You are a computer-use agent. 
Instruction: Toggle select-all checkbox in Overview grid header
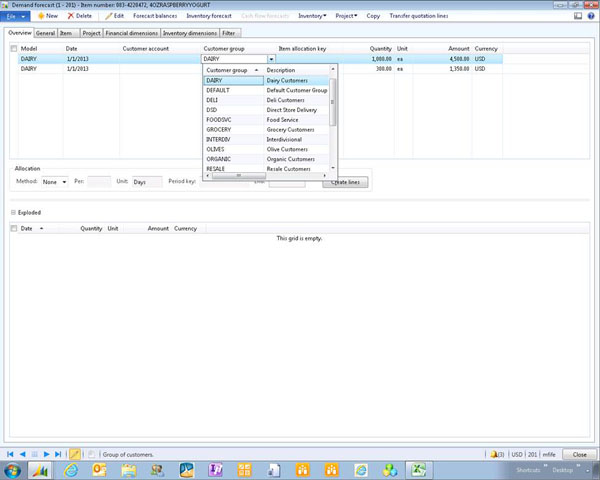pos(13,48)
